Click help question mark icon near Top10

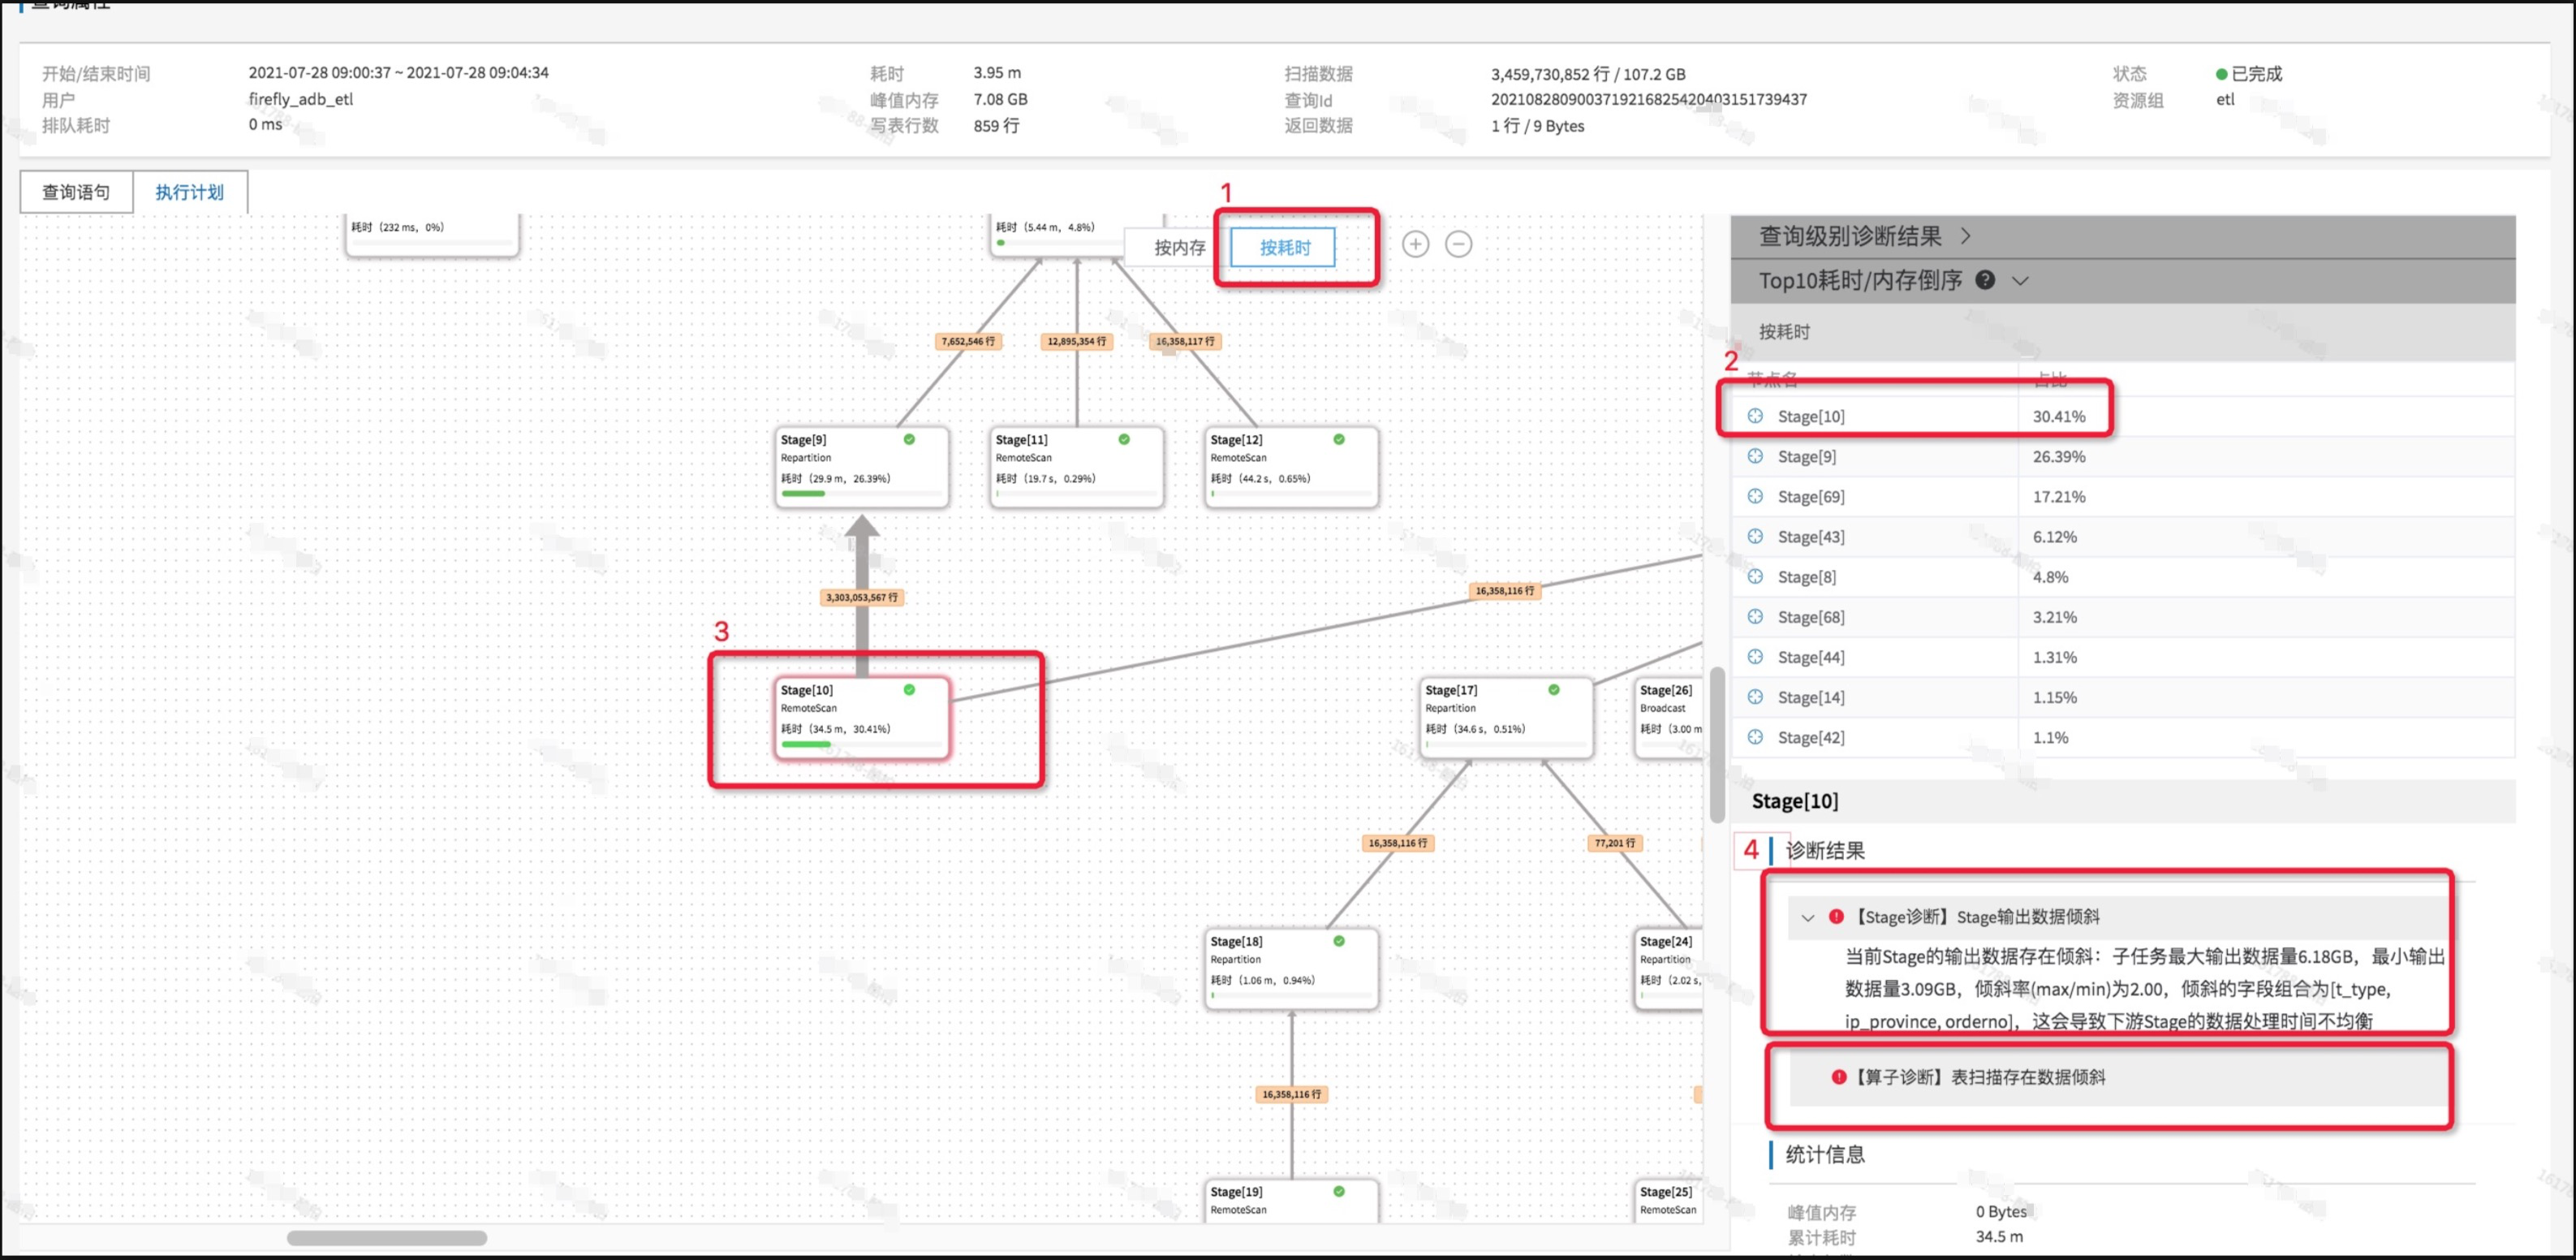(x=1985, y=280)
